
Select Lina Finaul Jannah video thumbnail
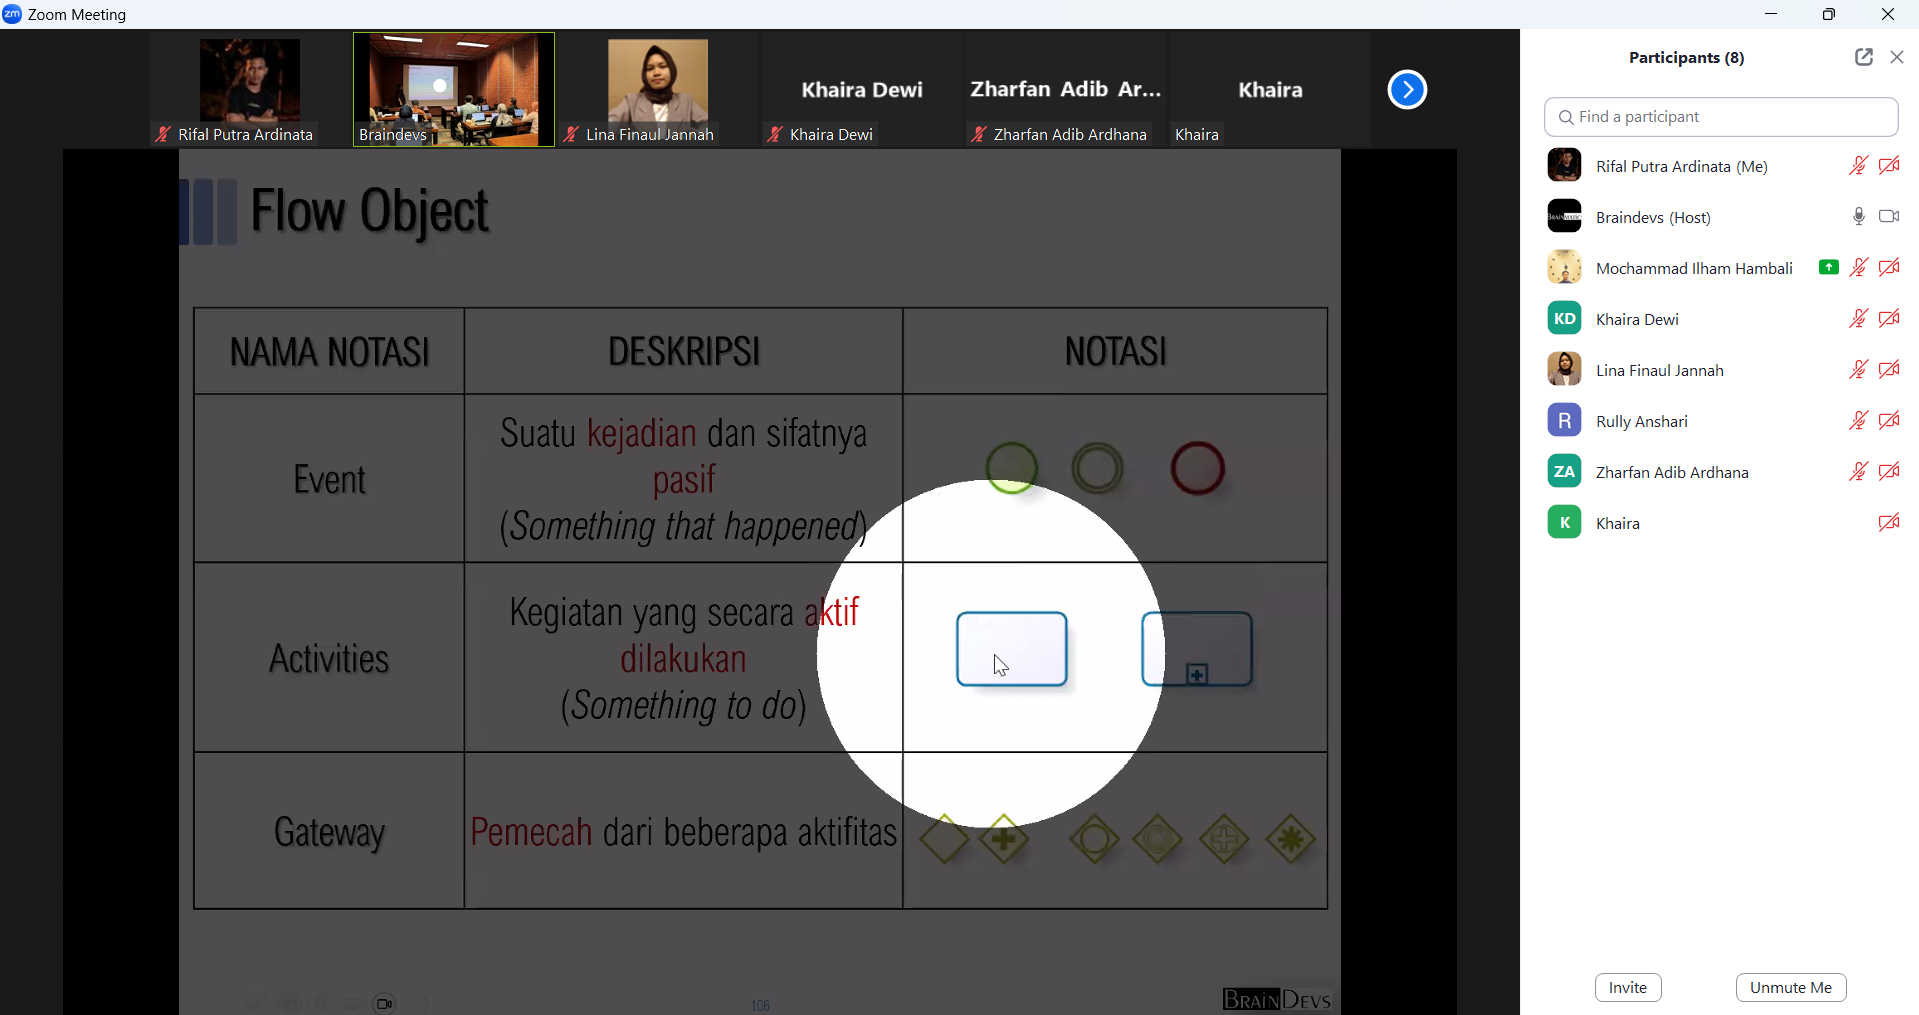[x=658, y=90]
